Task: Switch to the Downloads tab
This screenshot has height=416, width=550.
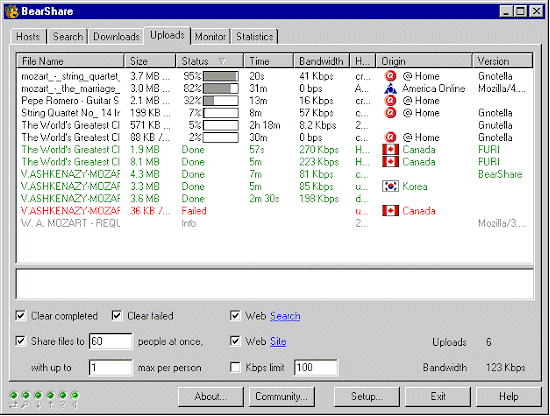Action: click(x=116, y=36)
